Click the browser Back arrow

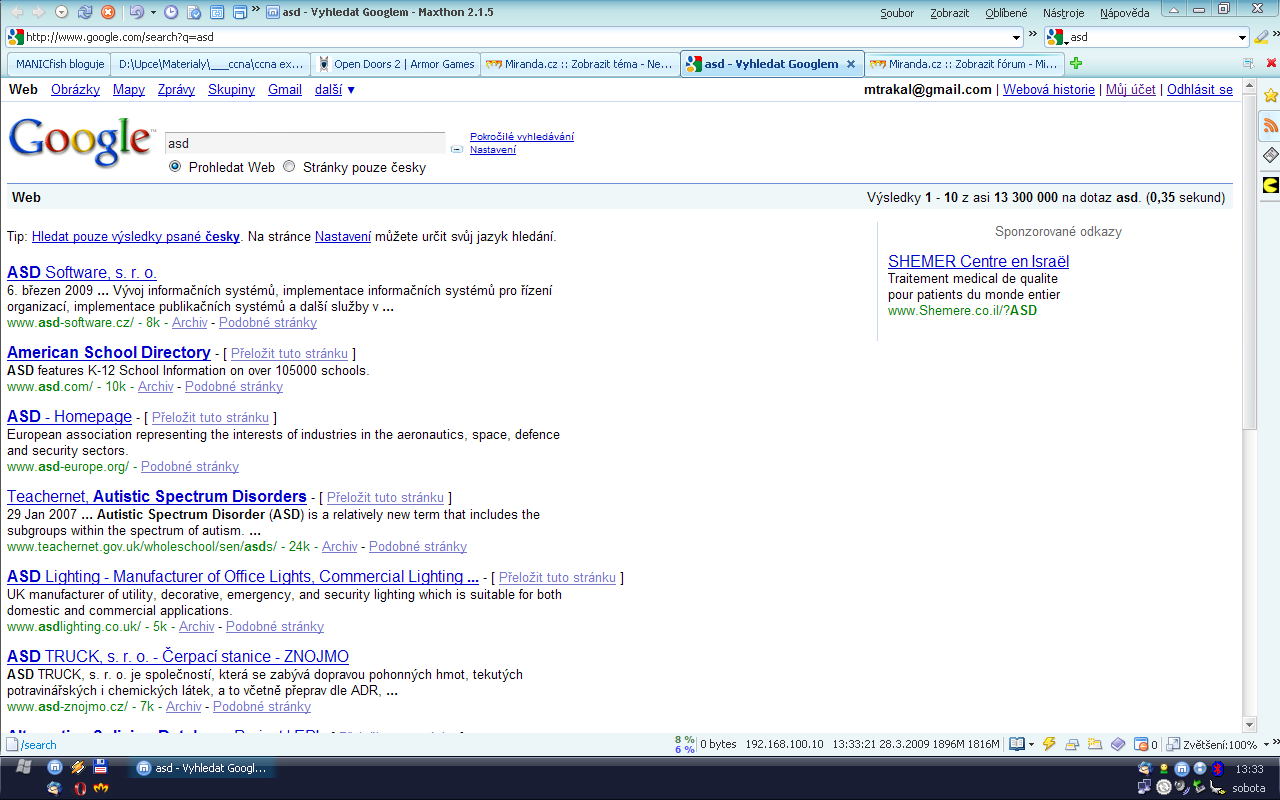click(15, 12)
